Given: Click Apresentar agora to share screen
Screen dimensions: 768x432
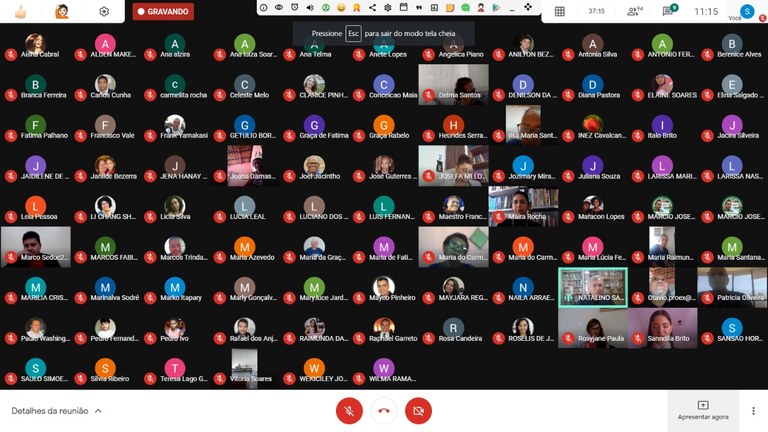Looking at the screenshot, I should click(x=703, y=410).
